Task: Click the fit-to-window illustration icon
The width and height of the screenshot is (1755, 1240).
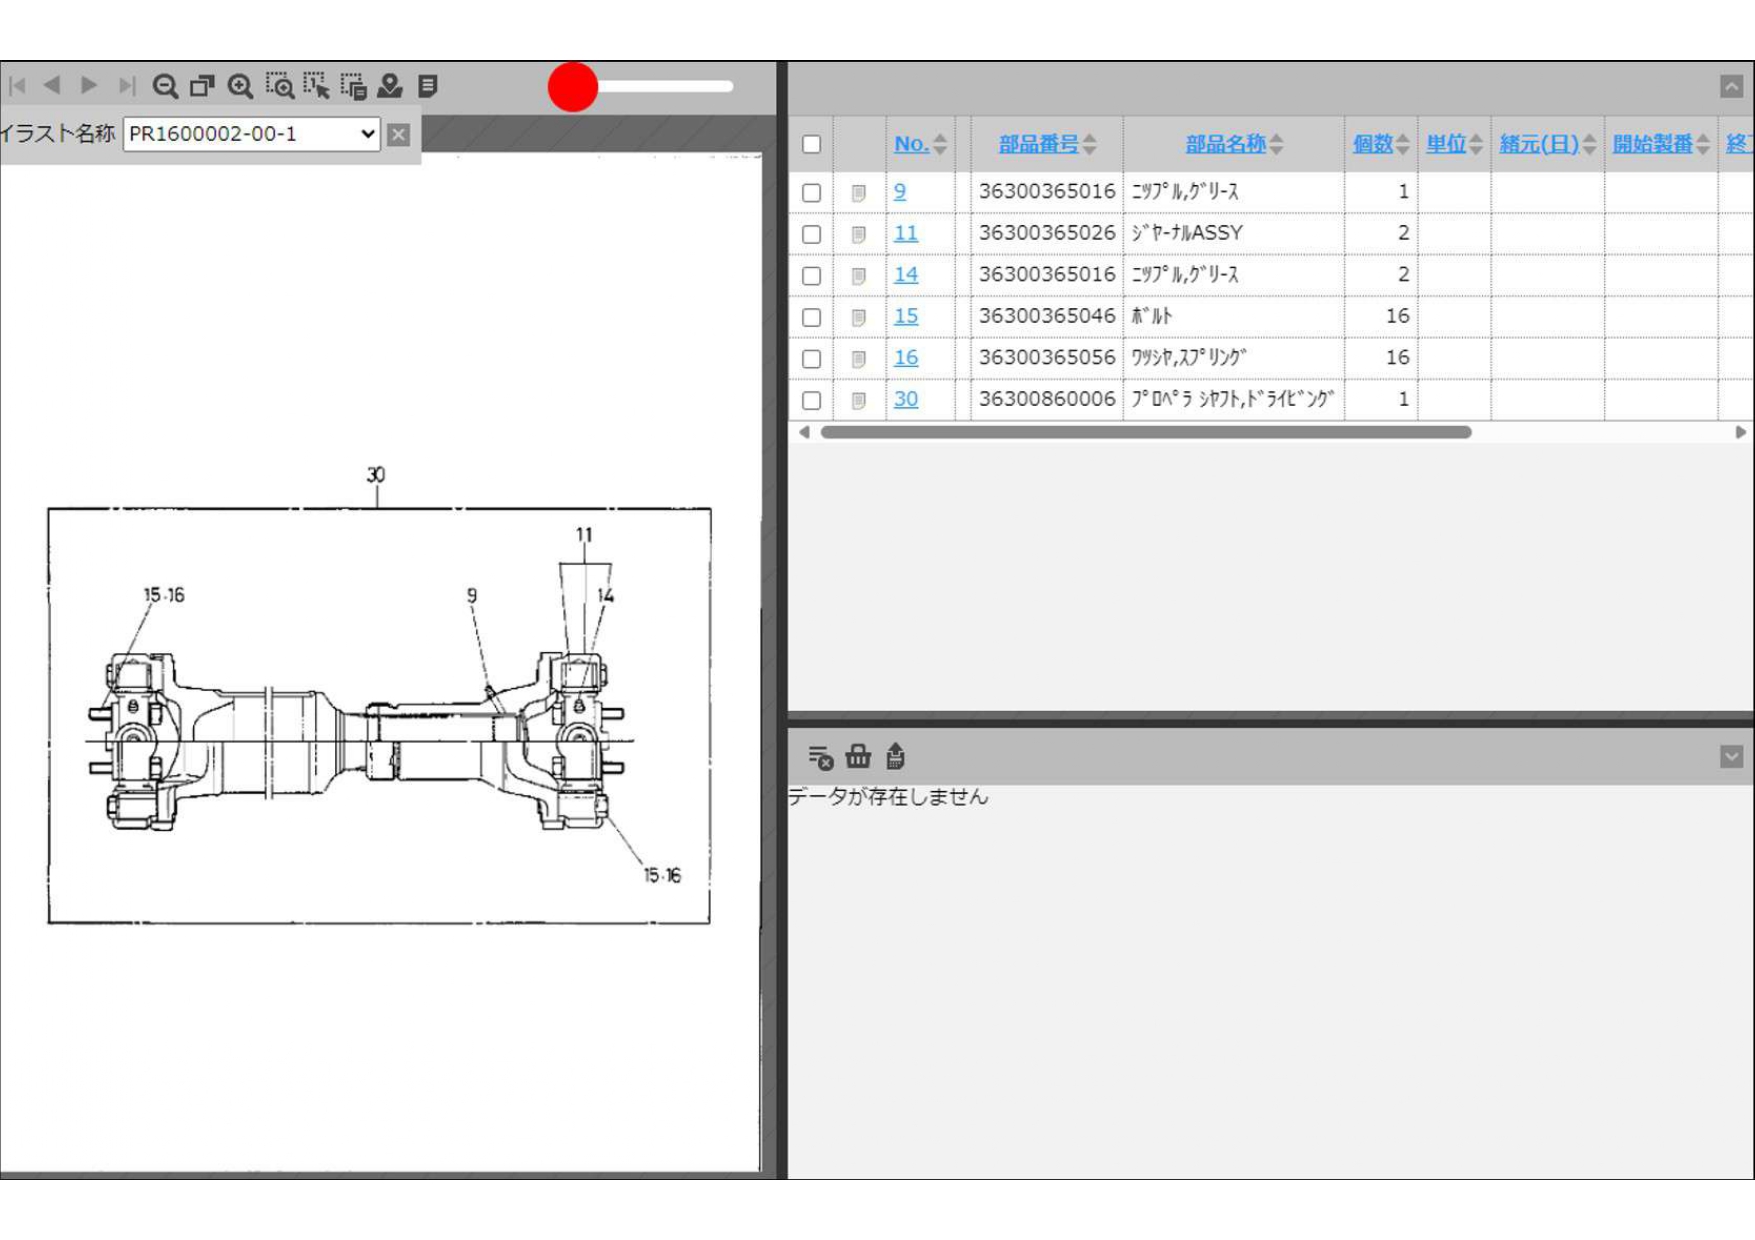Action: (x=202, y=86)
